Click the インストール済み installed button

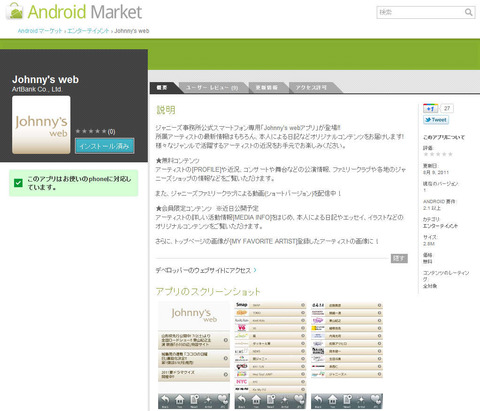pos(105,146)
